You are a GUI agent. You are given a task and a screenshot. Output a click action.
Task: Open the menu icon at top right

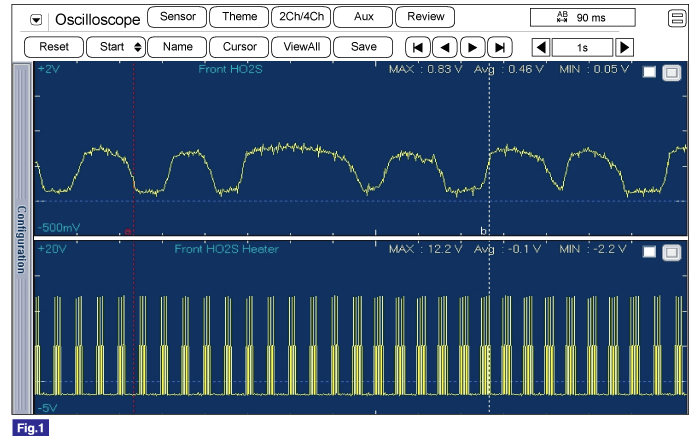[675, 18]
